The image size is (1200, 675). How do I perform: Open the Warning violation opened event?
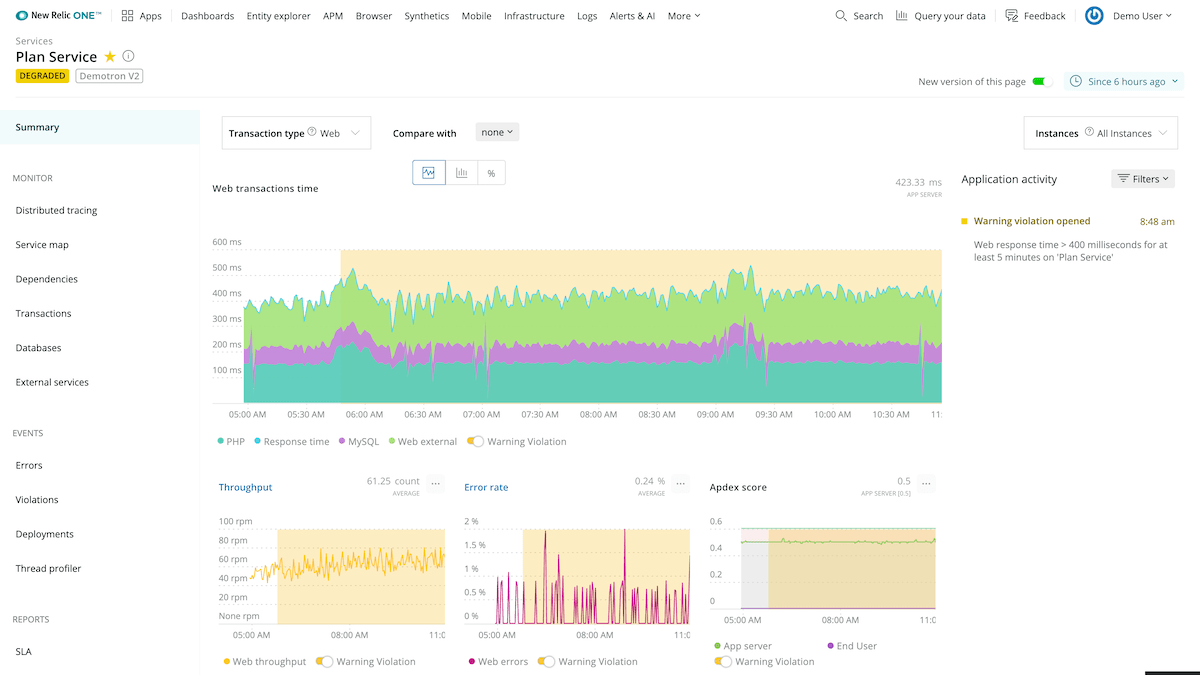(1032, 221)
